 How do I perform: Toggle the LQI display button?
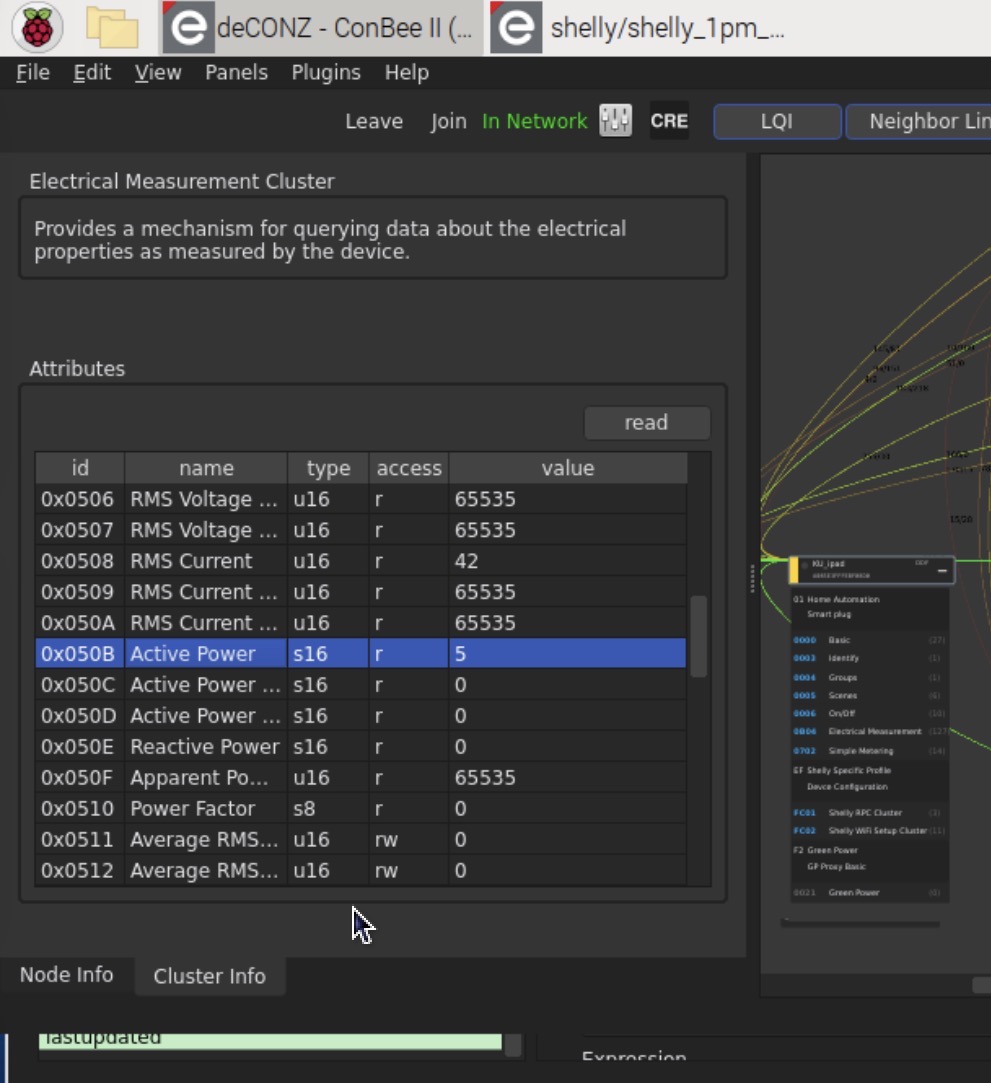(777, 121)
